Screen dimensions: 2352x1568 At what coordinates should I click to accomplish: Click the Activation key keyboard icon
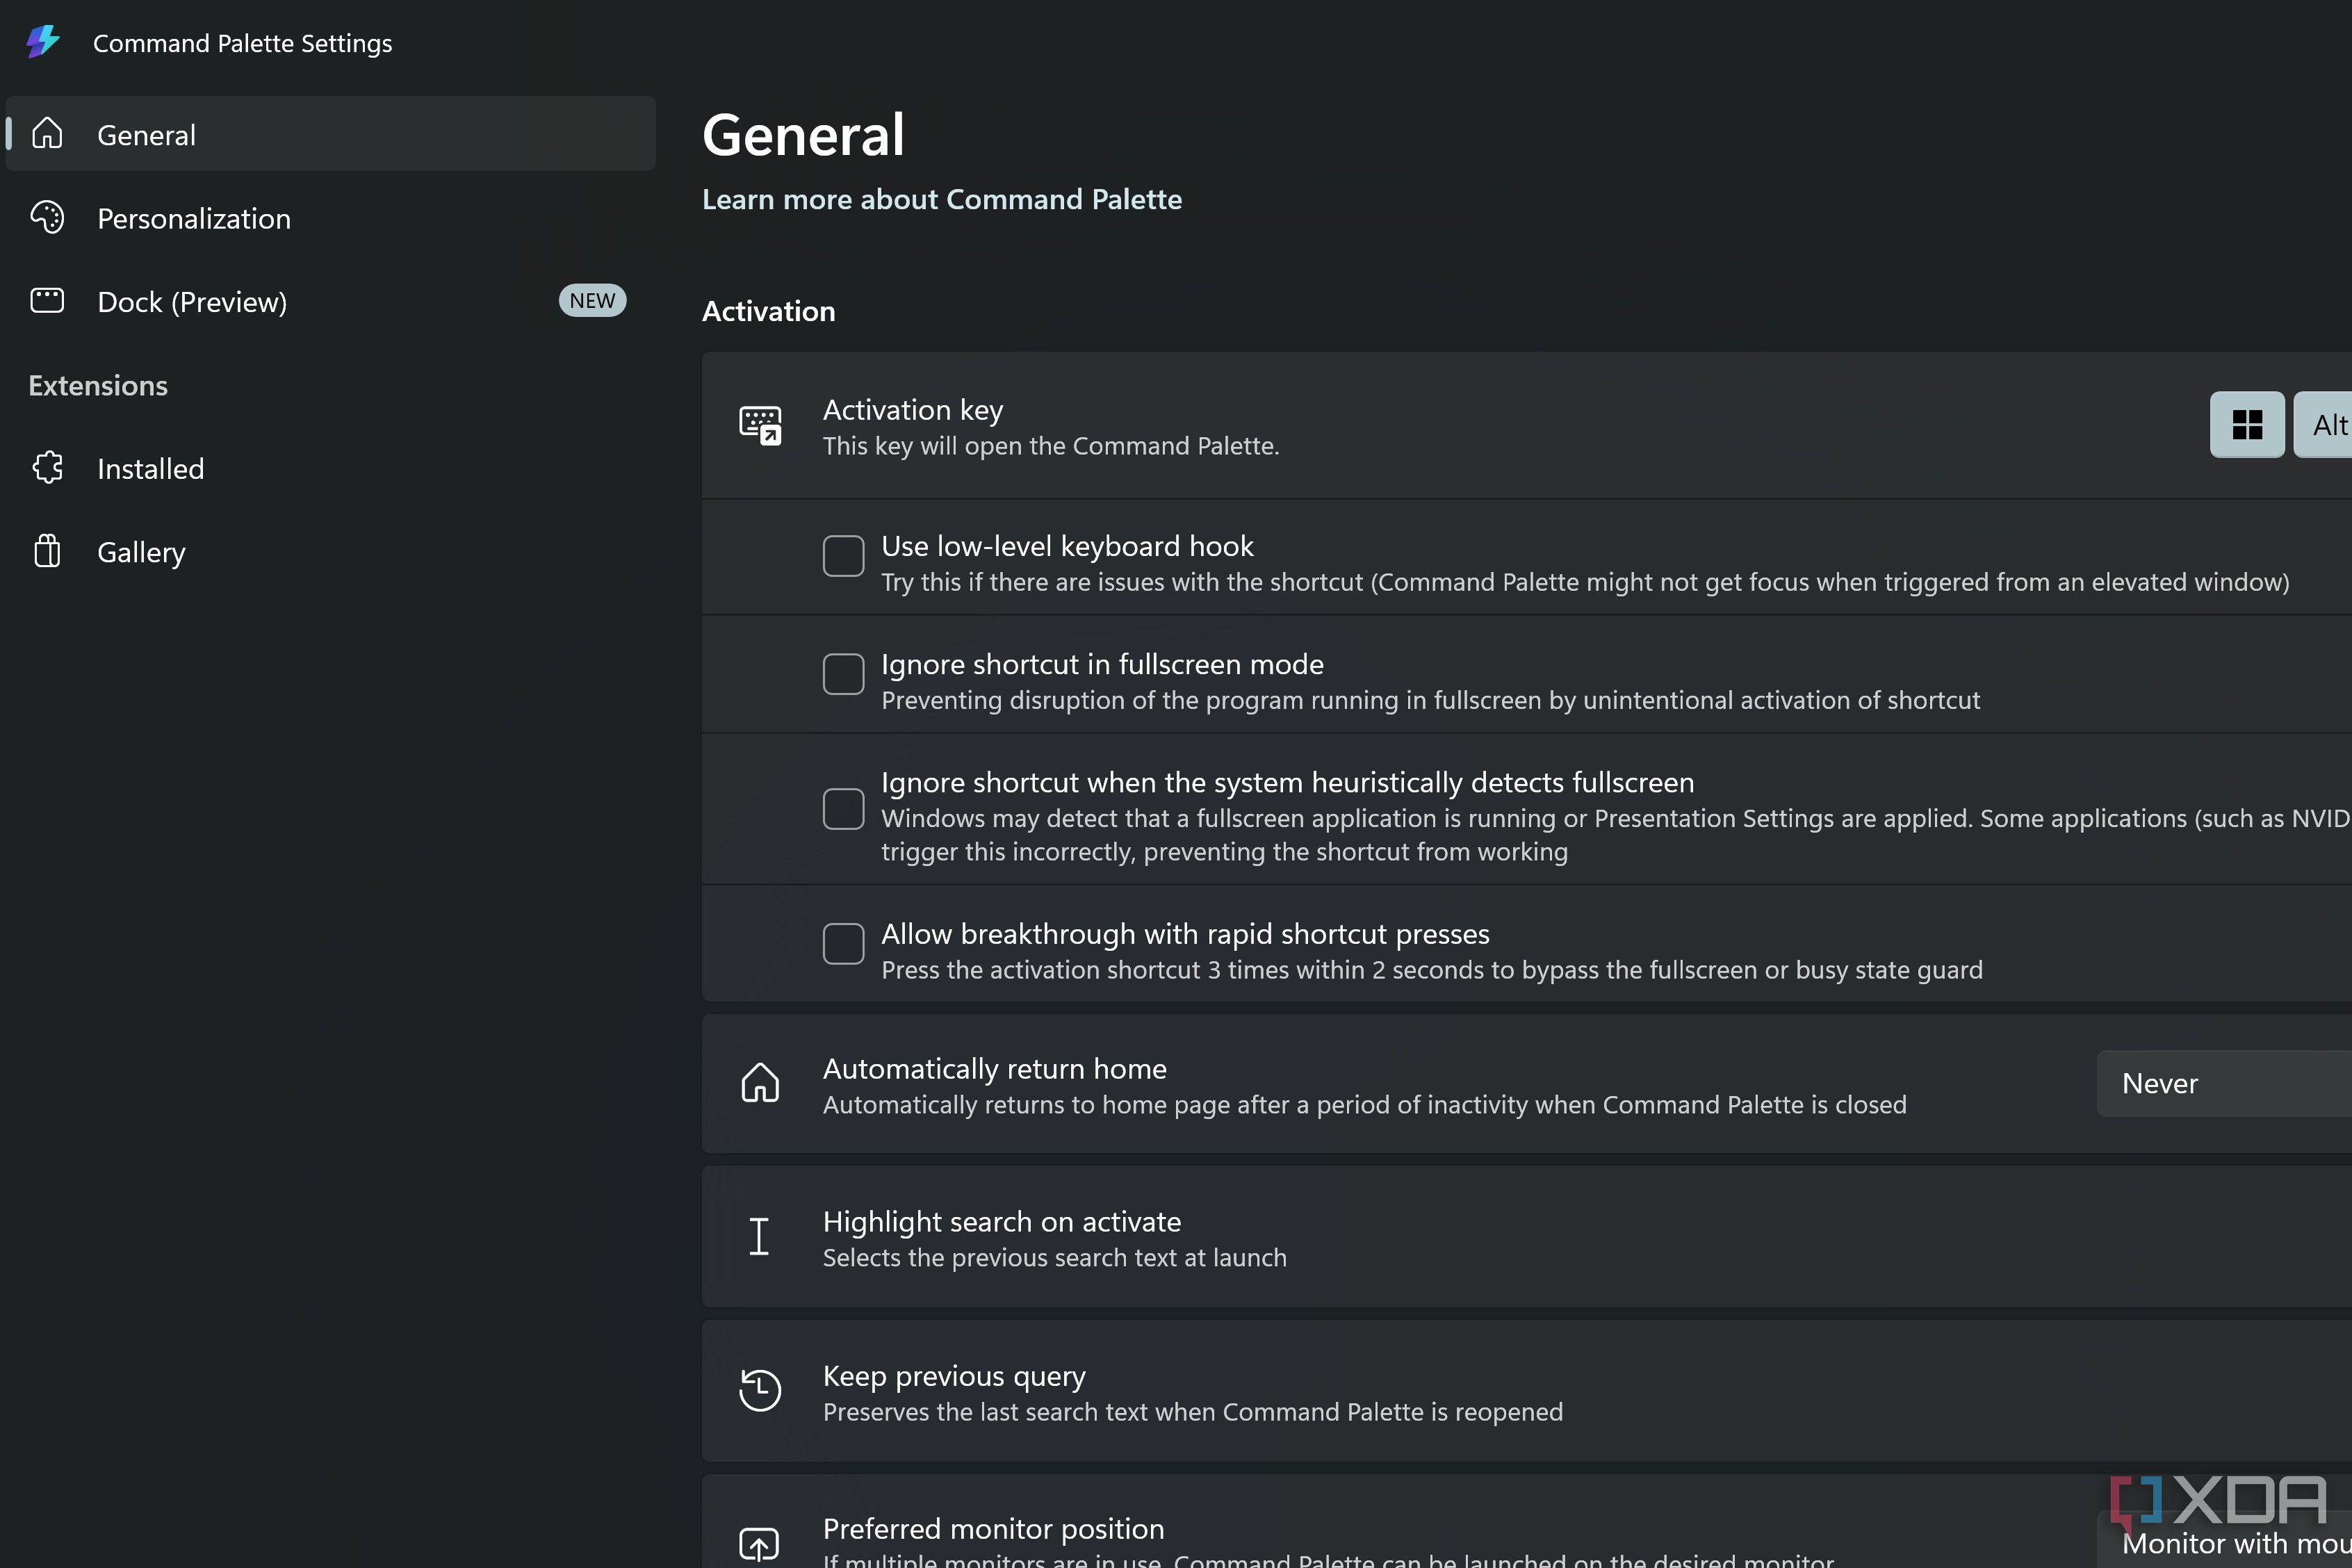(760, 425)
